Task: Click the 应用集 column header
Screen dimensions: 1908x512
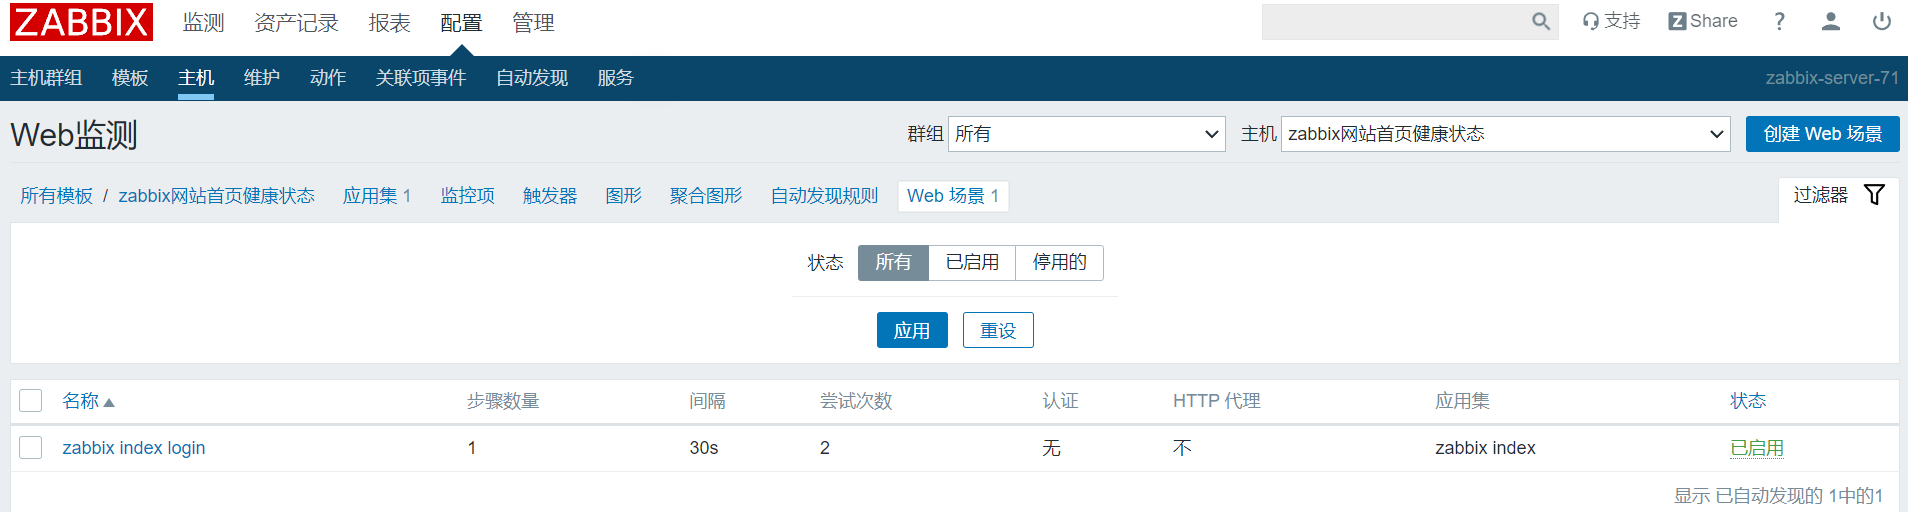Action: pyautogui.click(x=1462, y=401)
